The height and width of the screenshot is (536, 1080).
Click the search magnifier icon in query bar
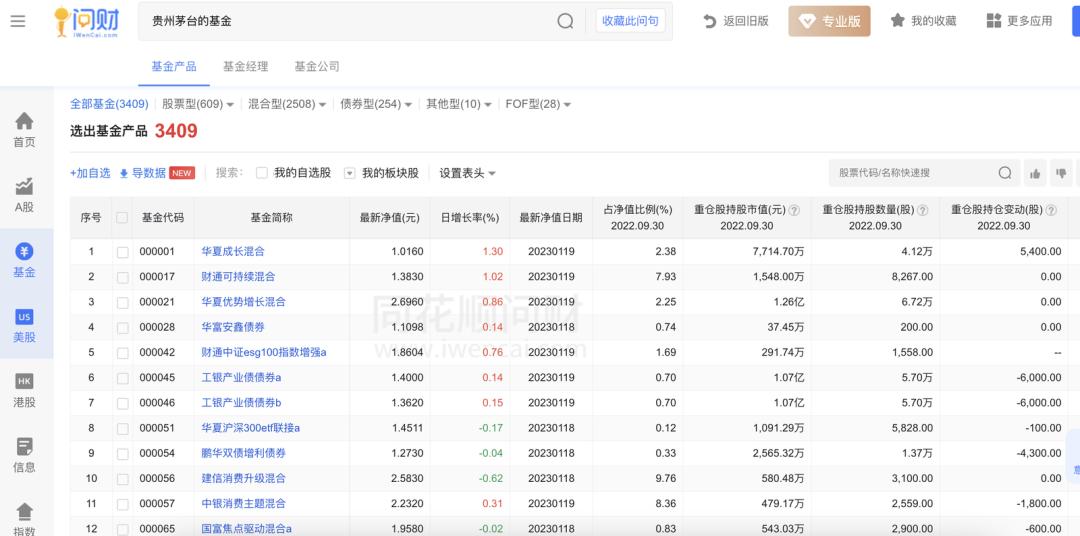coord(565,21)
